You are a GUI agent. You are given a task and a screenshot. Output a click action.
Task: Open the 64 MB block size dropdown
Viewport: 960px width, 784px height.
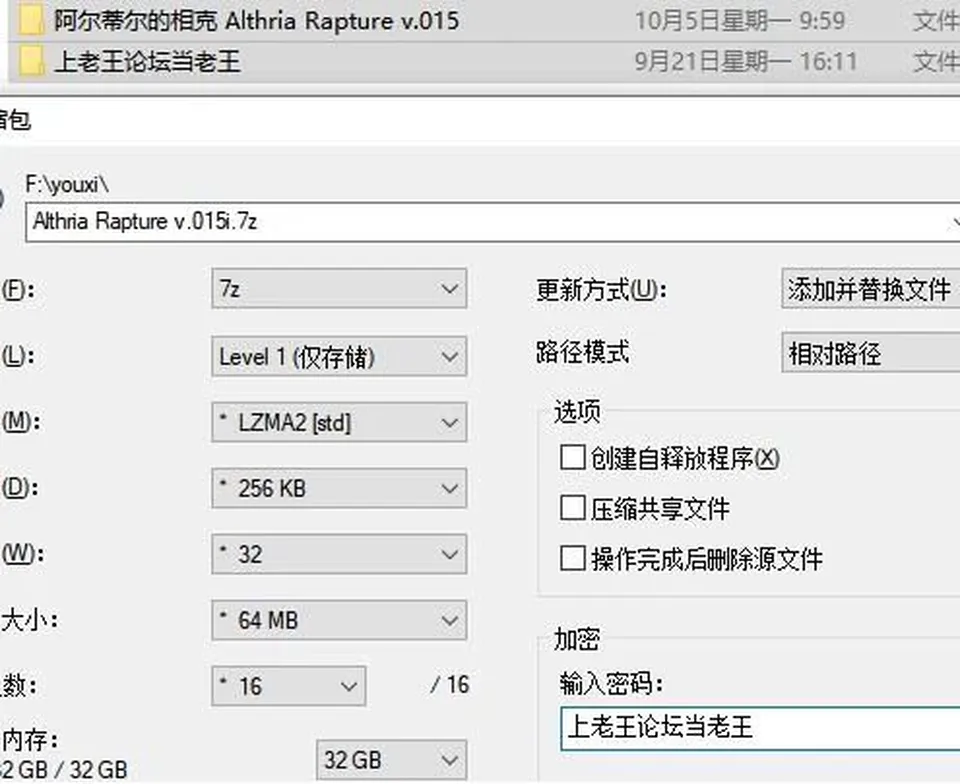[x=339, y=621]
